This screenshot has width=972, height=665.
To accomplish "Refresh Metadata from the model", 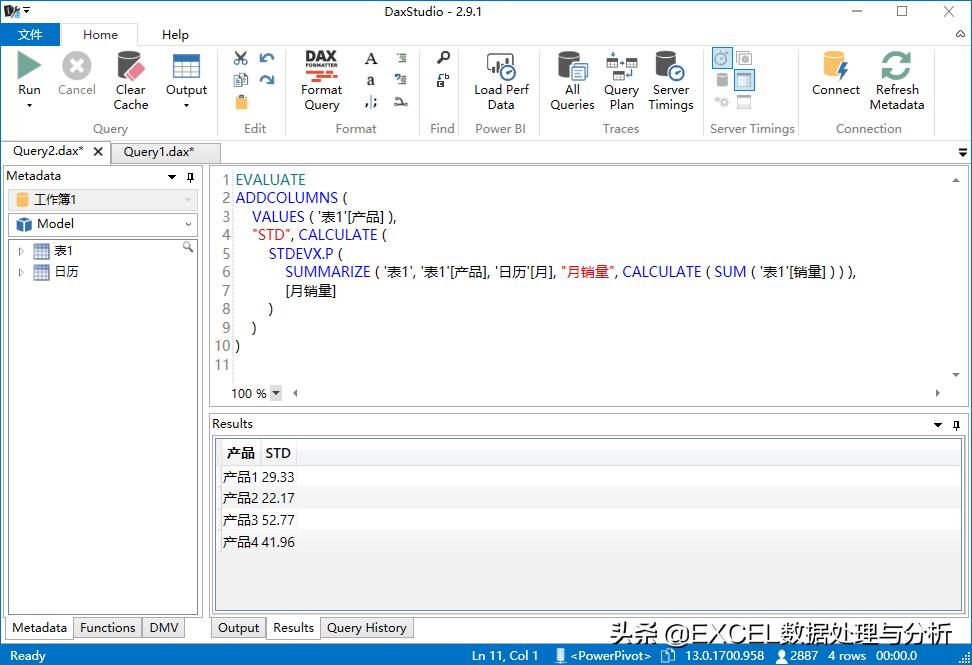I will tap(896, 81).
